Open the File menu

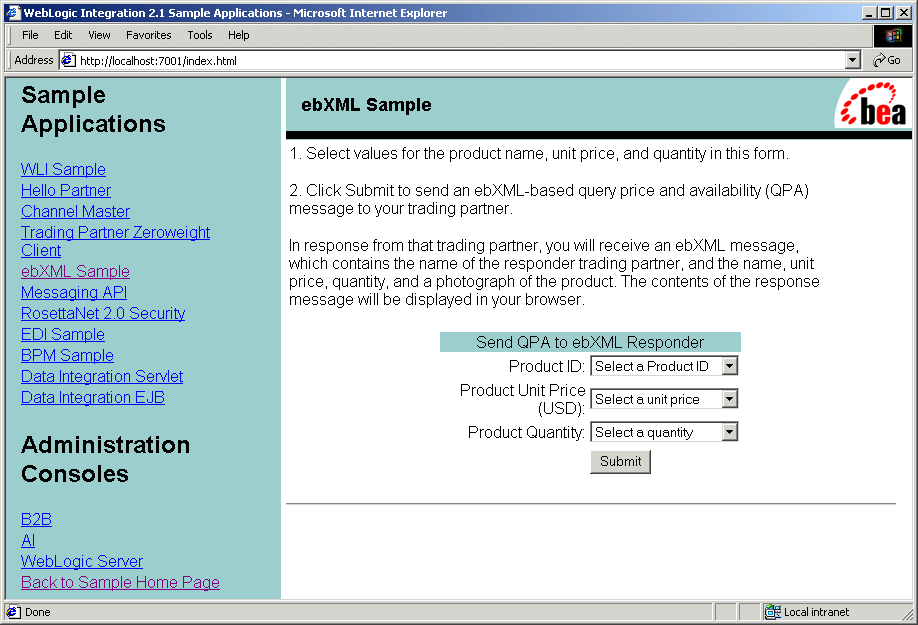30,35
